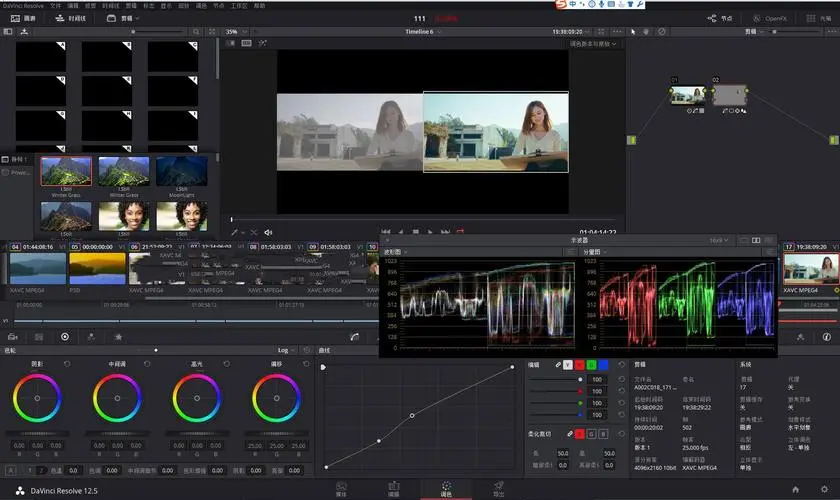Click the viewer stop button

click(416, 232)
